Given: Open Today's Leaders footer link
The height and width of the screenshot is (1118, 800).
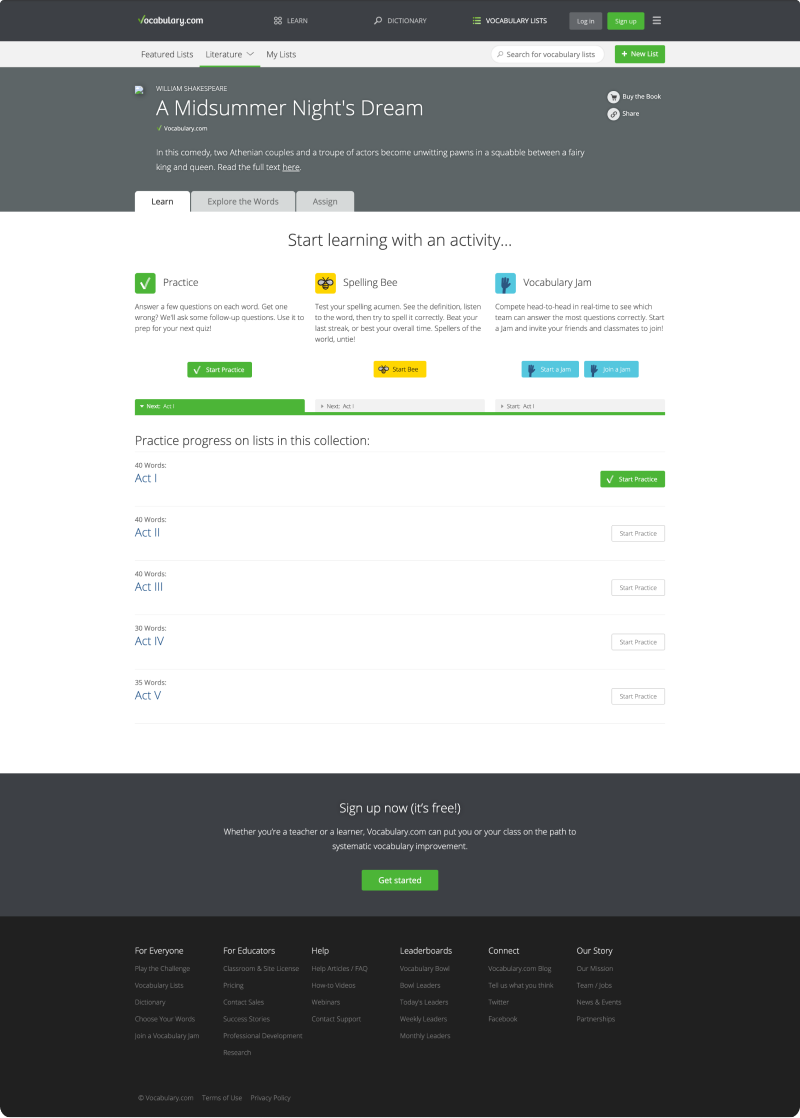Looking at the screenshot, I should (x=424, y=1002).
